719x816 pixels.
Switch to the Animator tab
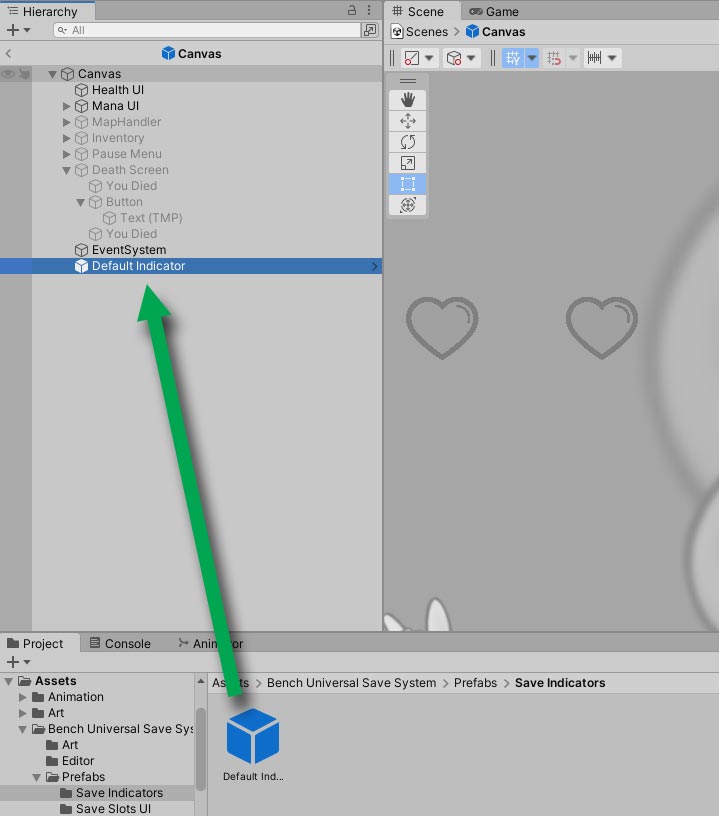(211, 644)
